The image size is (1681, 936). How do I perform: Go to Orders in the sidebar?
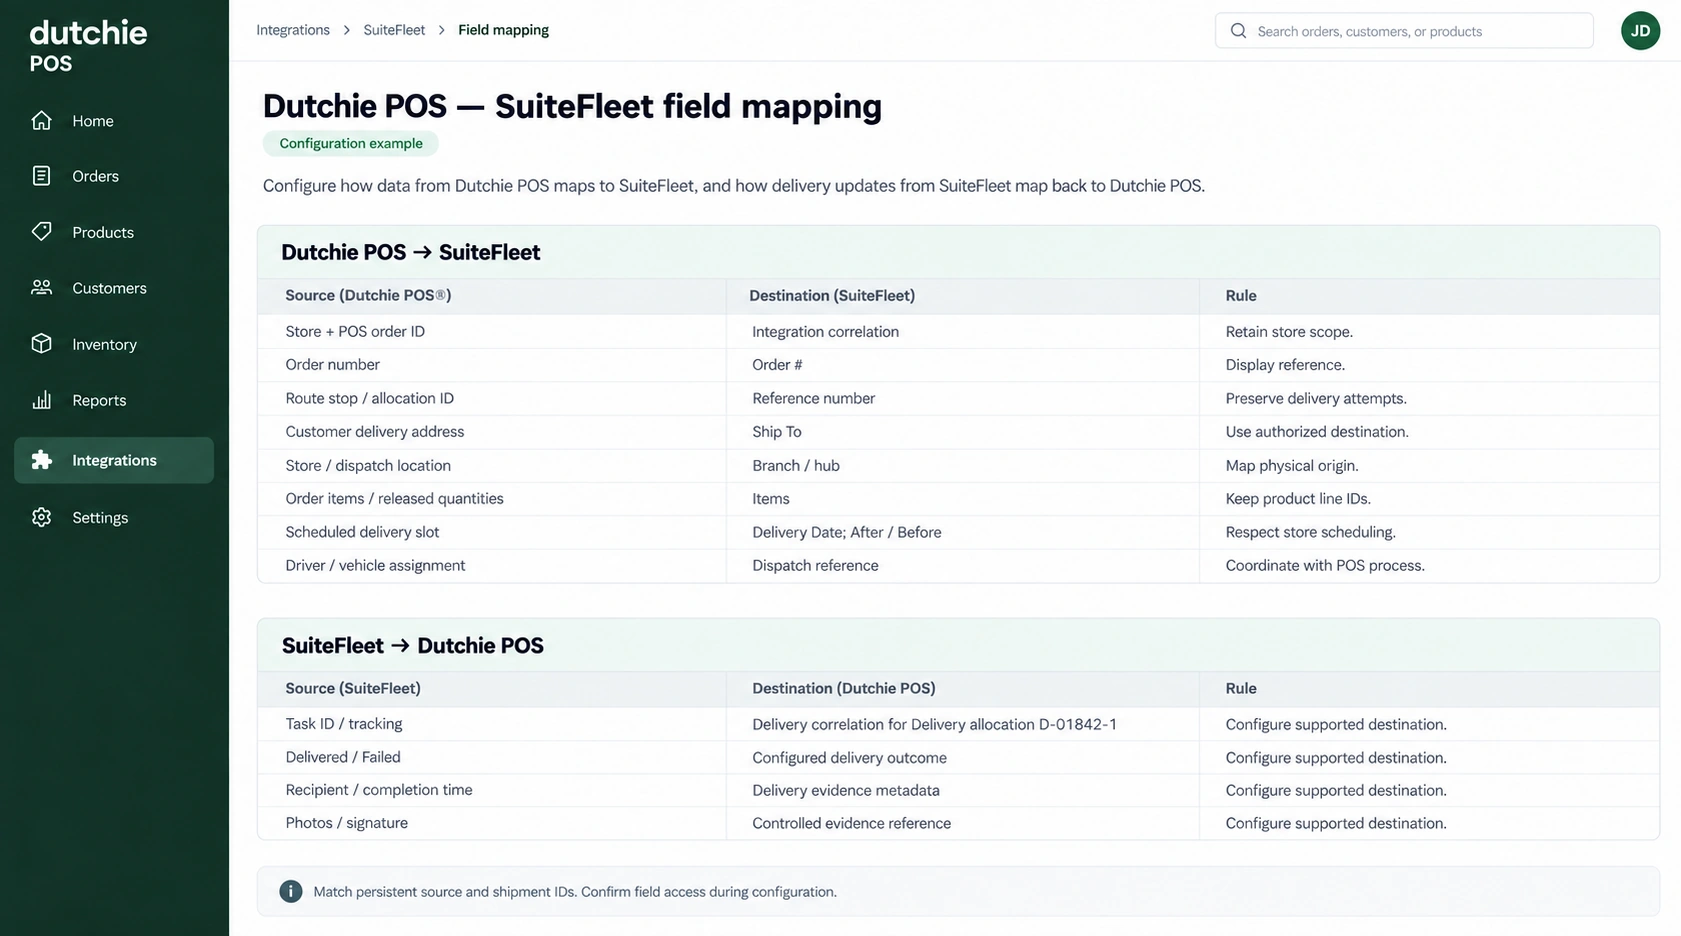point(114,176)
